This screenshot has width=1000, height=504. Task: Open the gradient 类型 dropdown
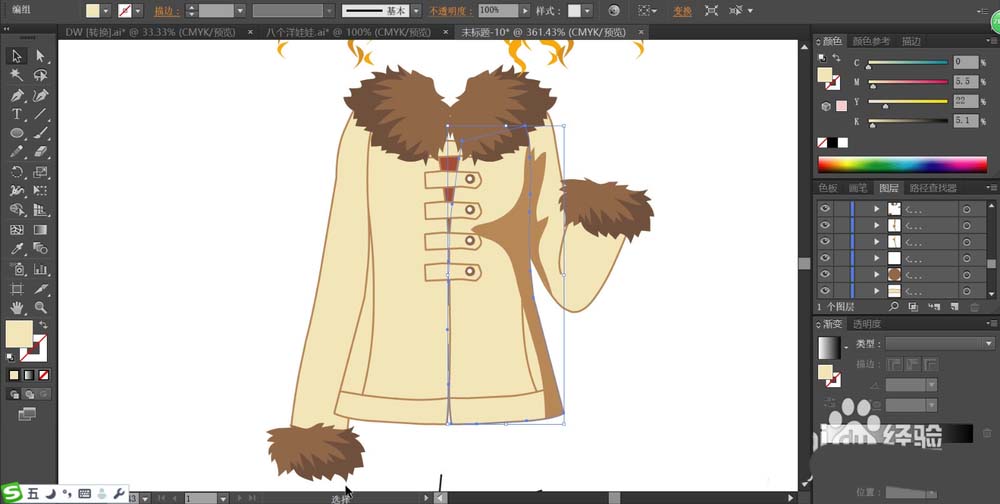coord(989,343)
